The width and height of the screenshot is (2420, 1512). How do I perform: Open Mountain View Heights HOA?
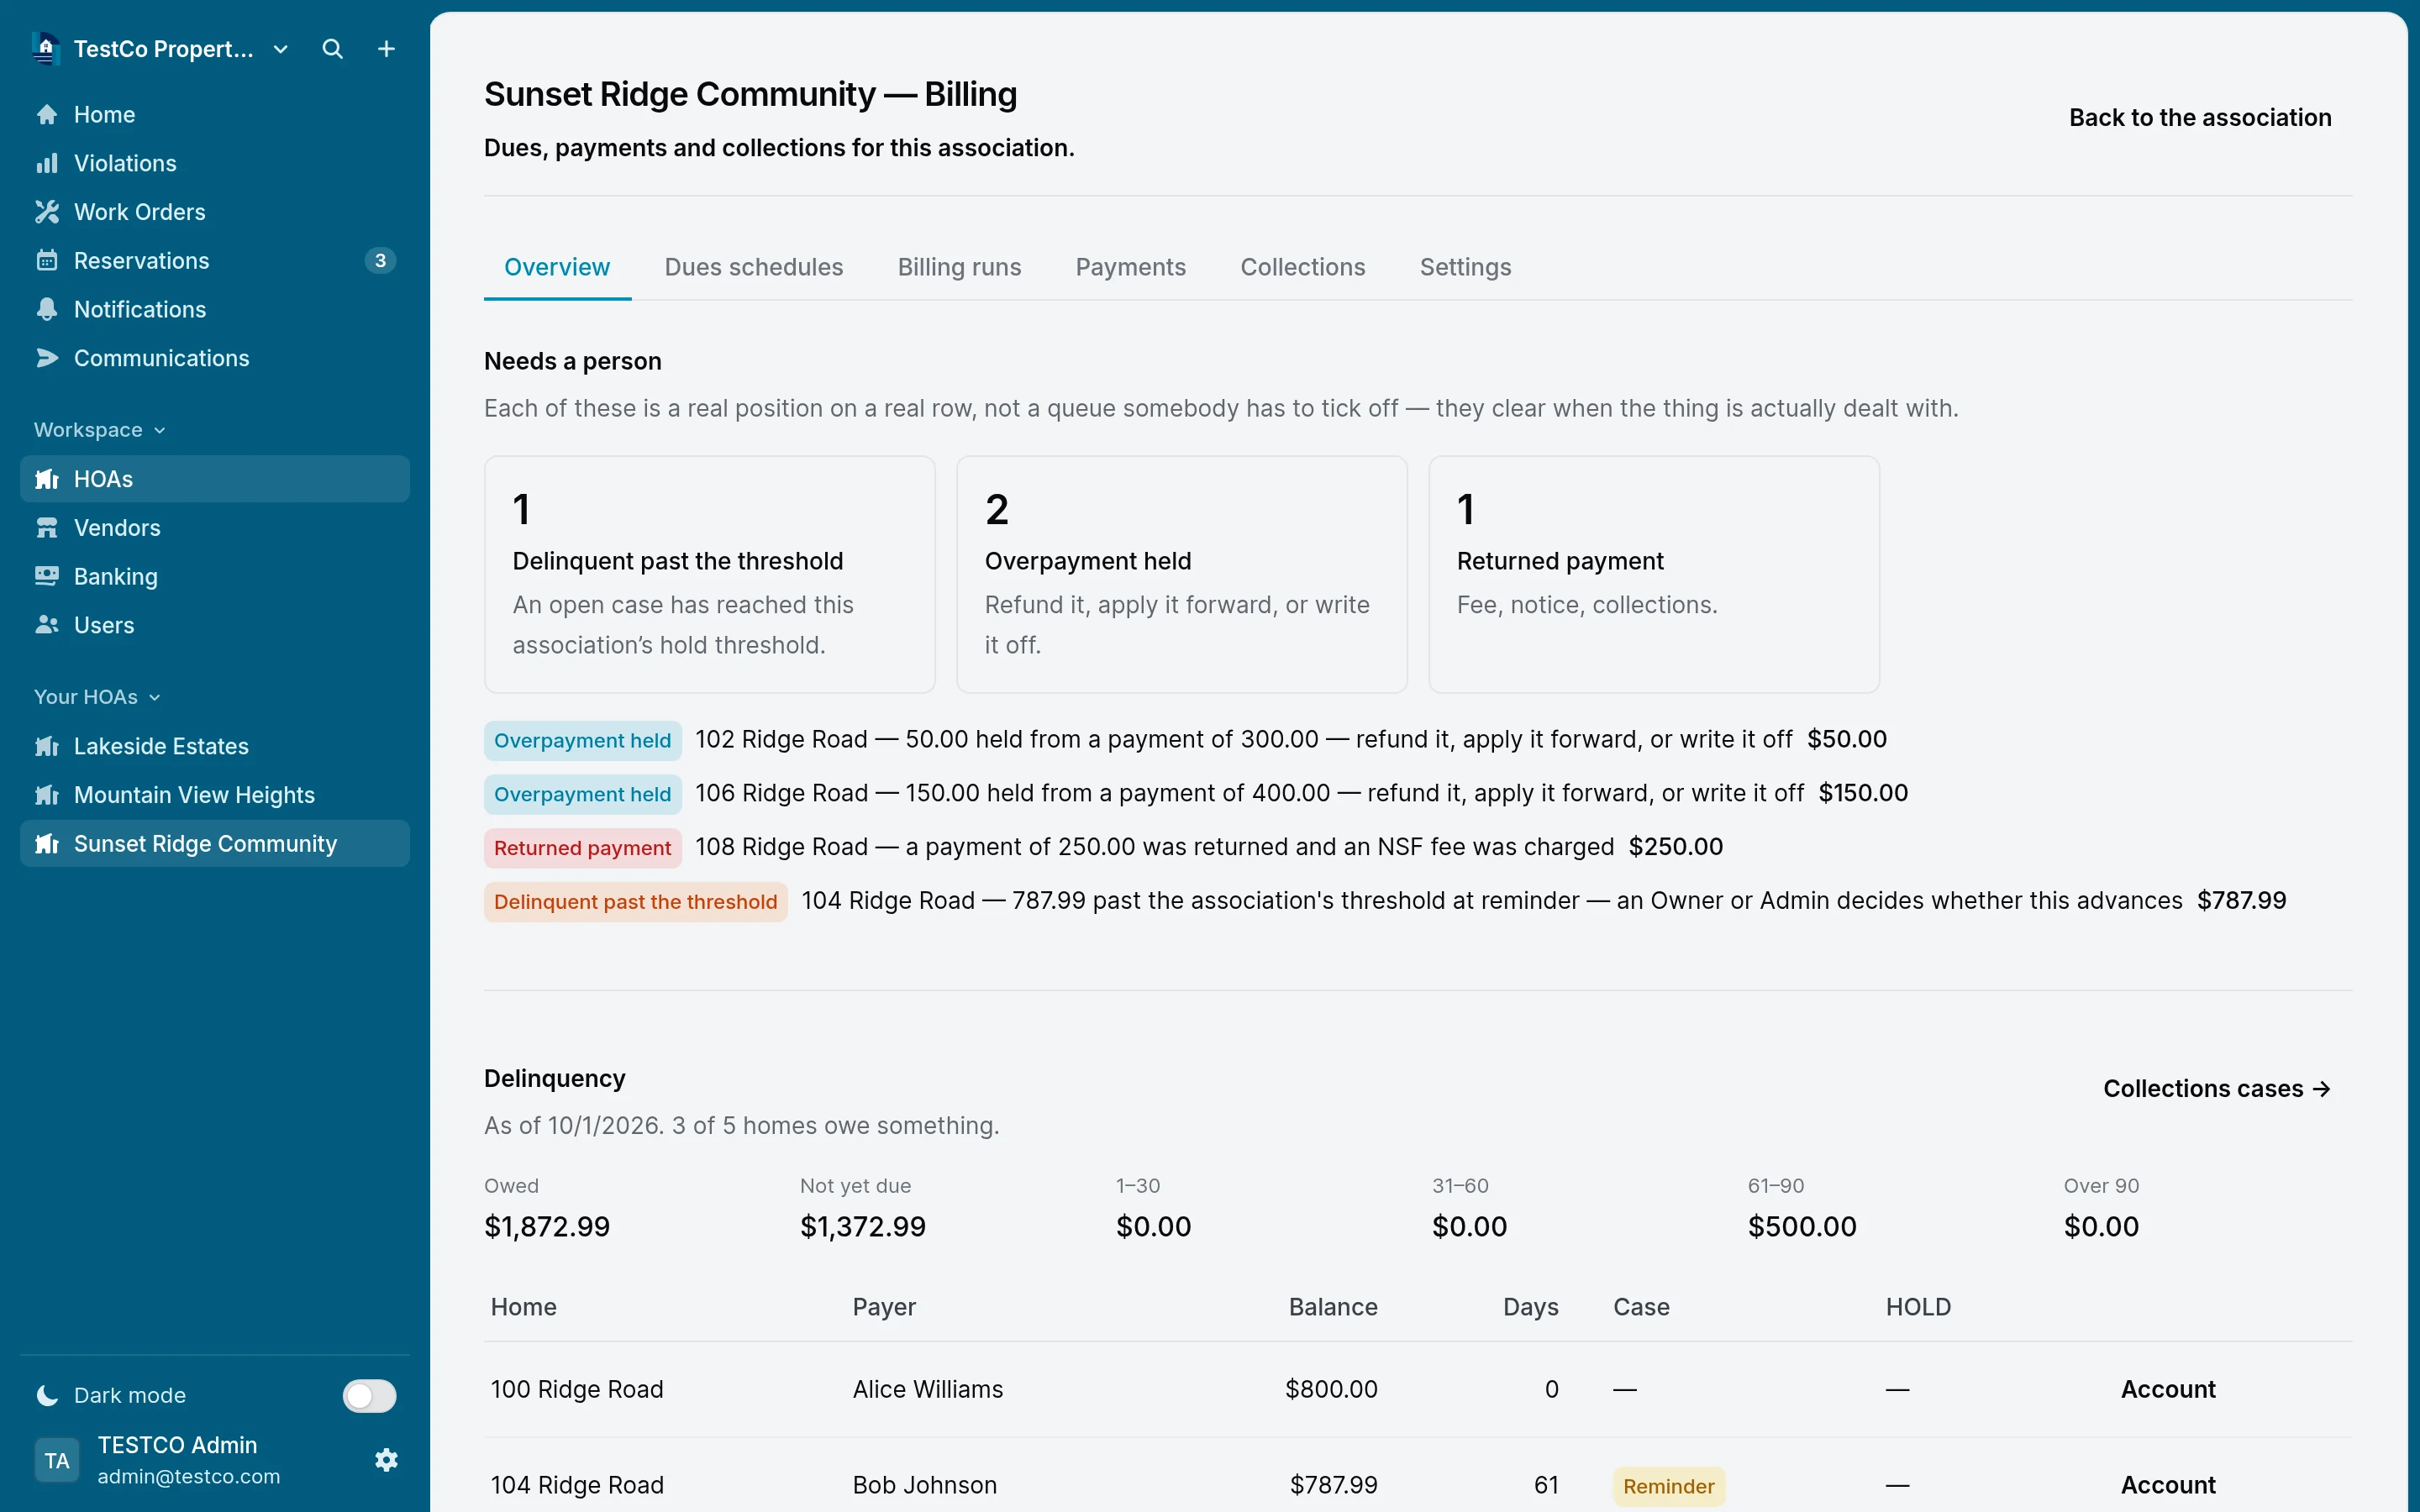pos(215,795)
